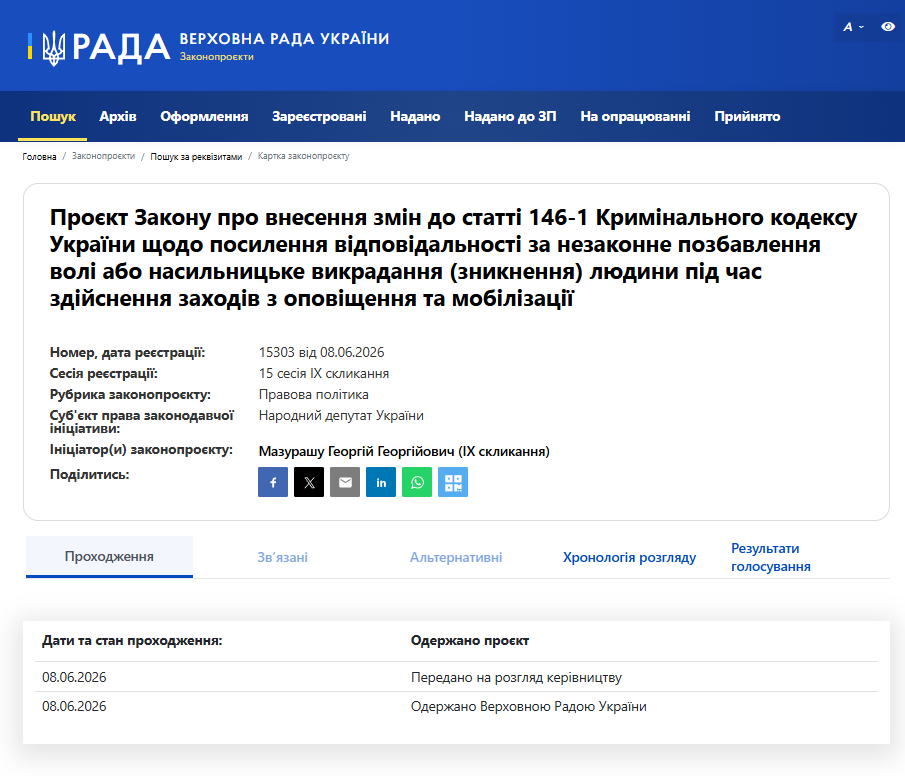Open Пошук за реквізитами breadcrumb
The image size is (905, 776).
(x=196, y=156)
